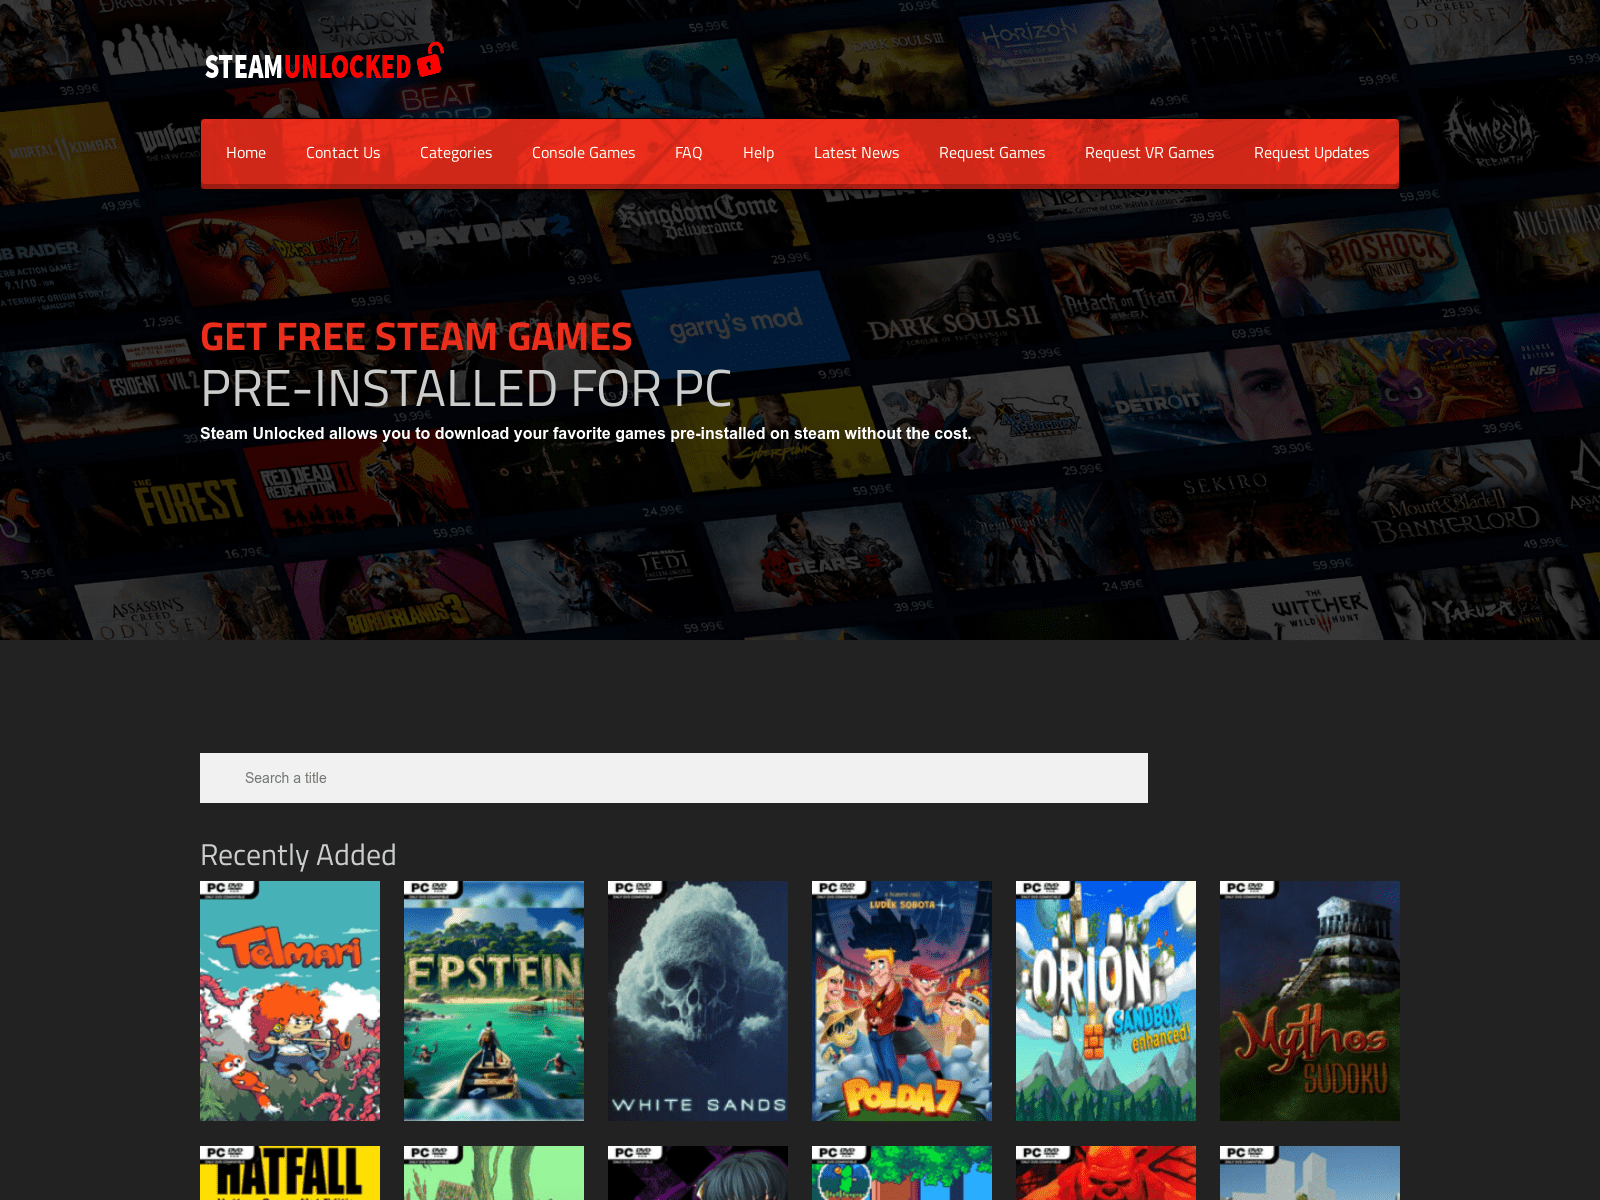
Task: Open the green vine cover in second row
Action: (x=494, y=1173)
